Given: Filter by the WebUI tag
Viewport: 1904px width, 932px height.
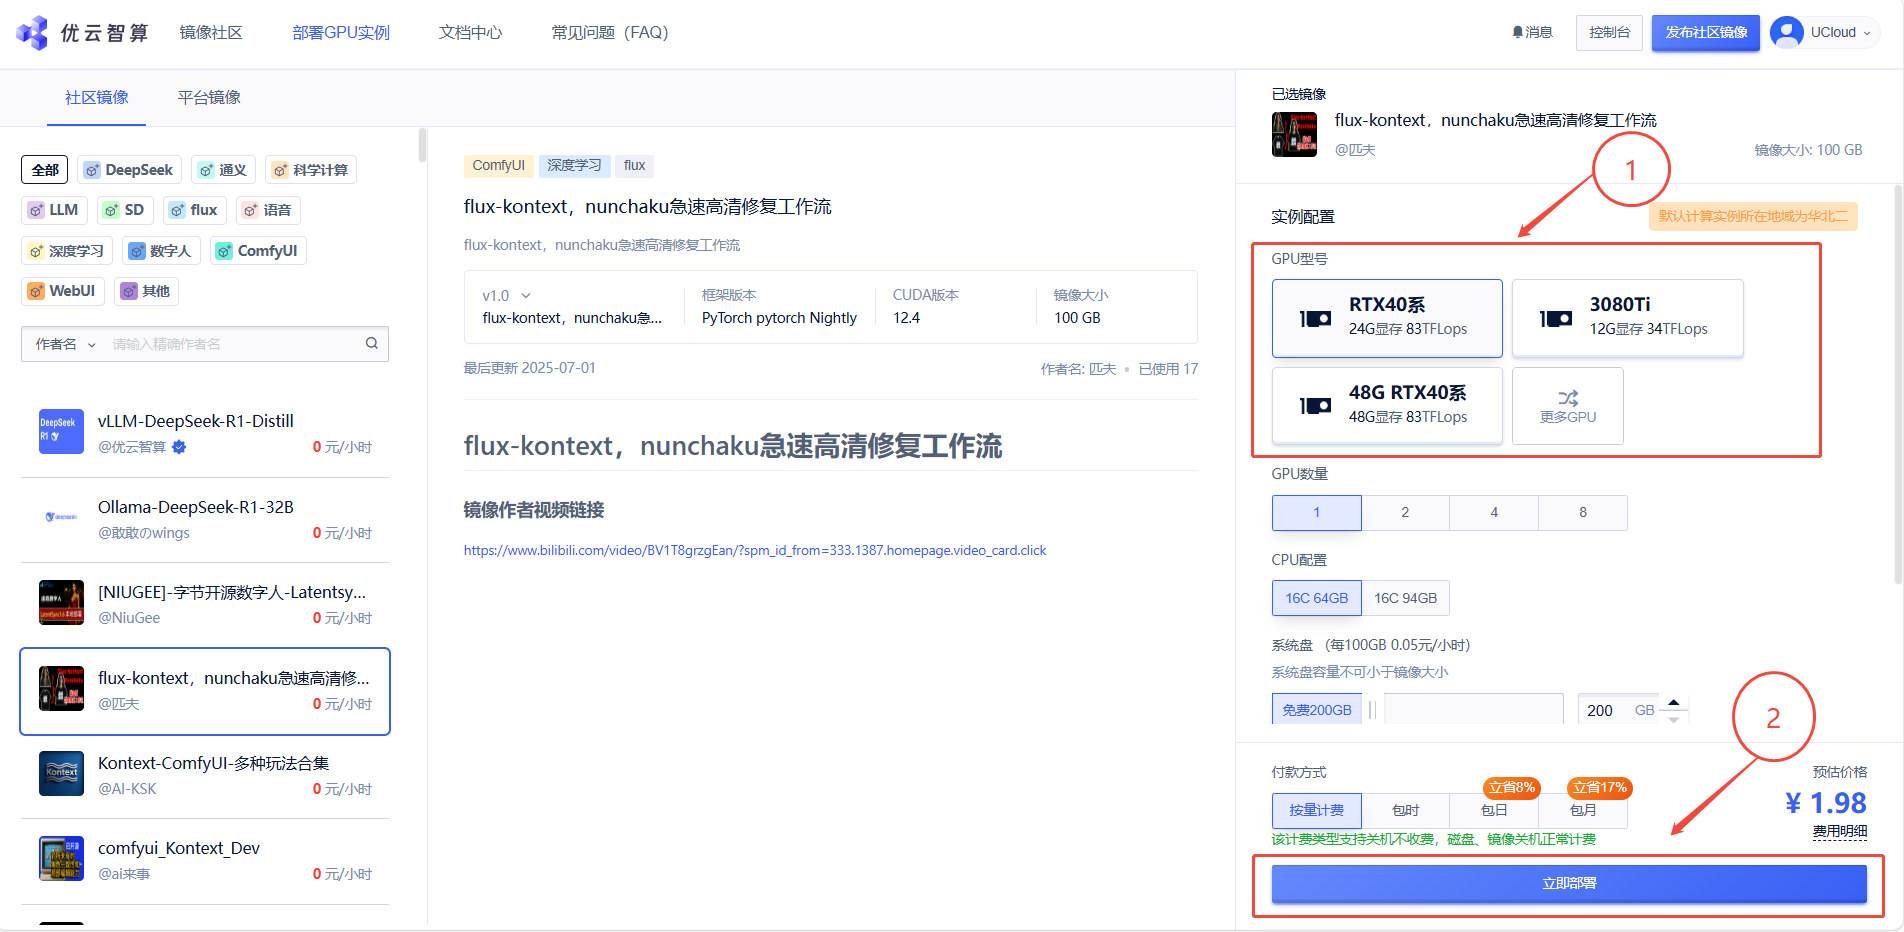Looking at the screenshot, I should (x=62, y=291).
